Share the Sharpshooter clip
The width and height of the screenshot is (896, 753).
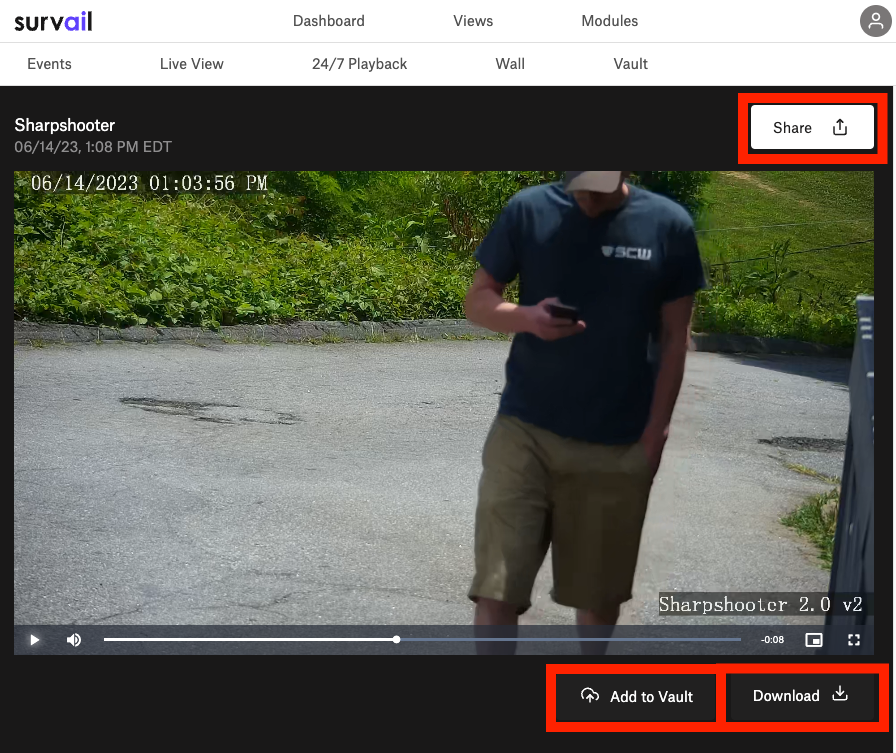pos(812,127)
